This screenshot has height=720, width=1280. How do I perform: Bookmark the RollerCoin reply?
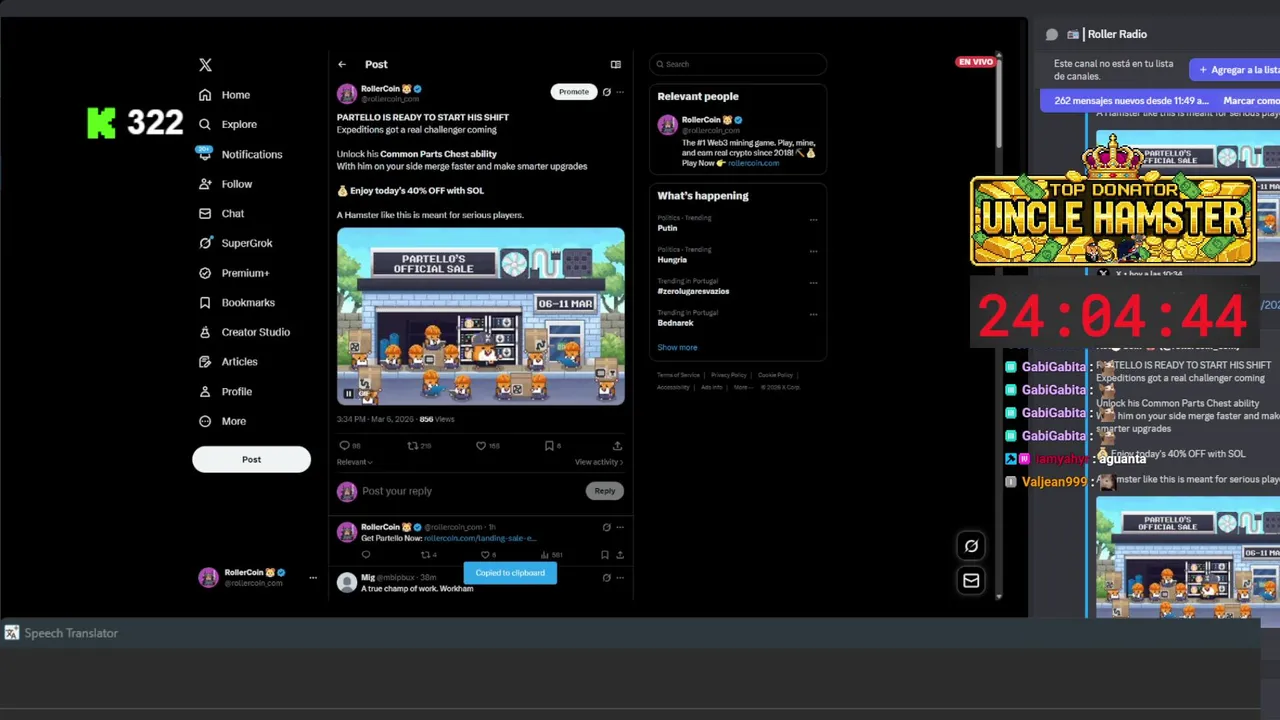604,555
